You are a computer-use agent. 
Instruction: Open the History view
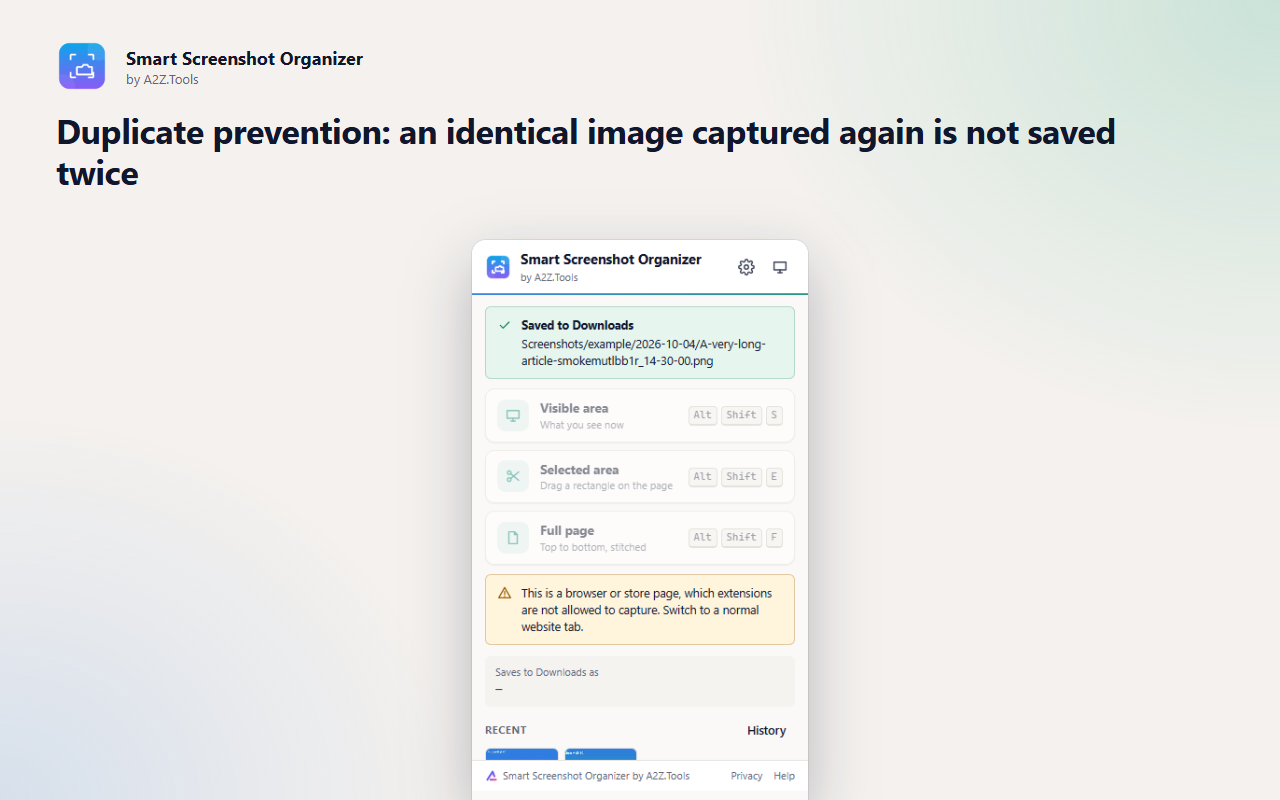(766, 731)
